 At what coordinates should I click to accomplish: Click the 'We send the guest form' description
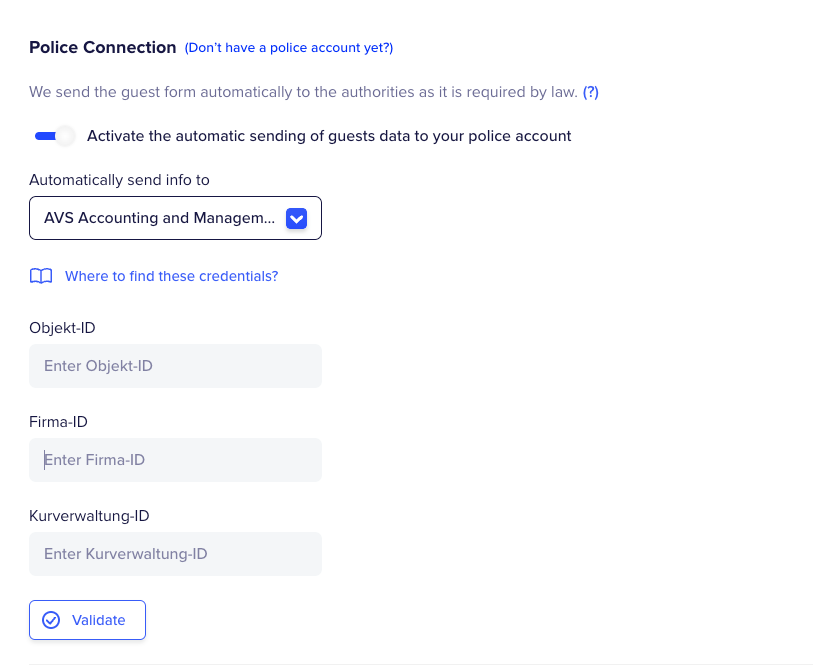(x=303, y=92)
